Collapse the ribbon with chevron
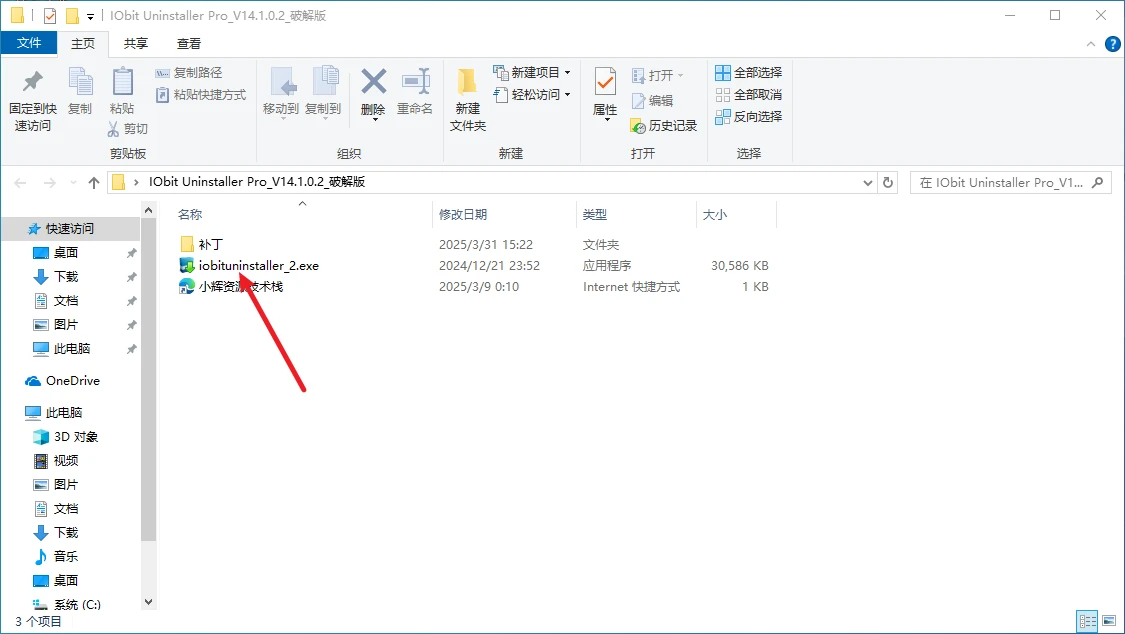 (x=1091, y=44)
